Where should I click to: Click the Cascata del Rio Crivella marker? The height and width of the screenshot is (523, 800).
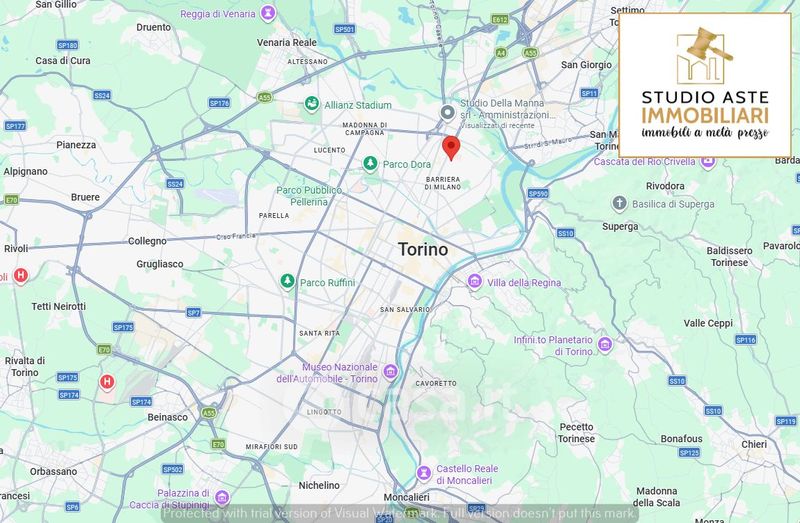[707, 162]
